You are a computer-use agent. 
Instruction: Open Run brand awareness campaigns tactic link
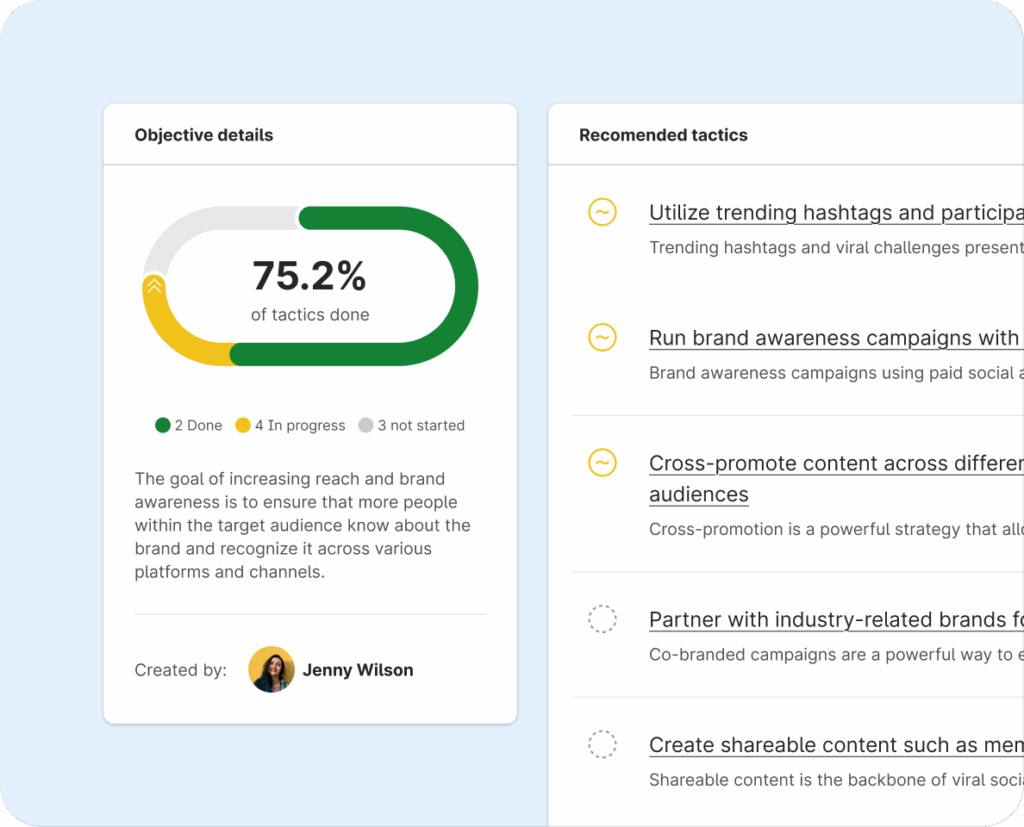[x=835, y=338]
